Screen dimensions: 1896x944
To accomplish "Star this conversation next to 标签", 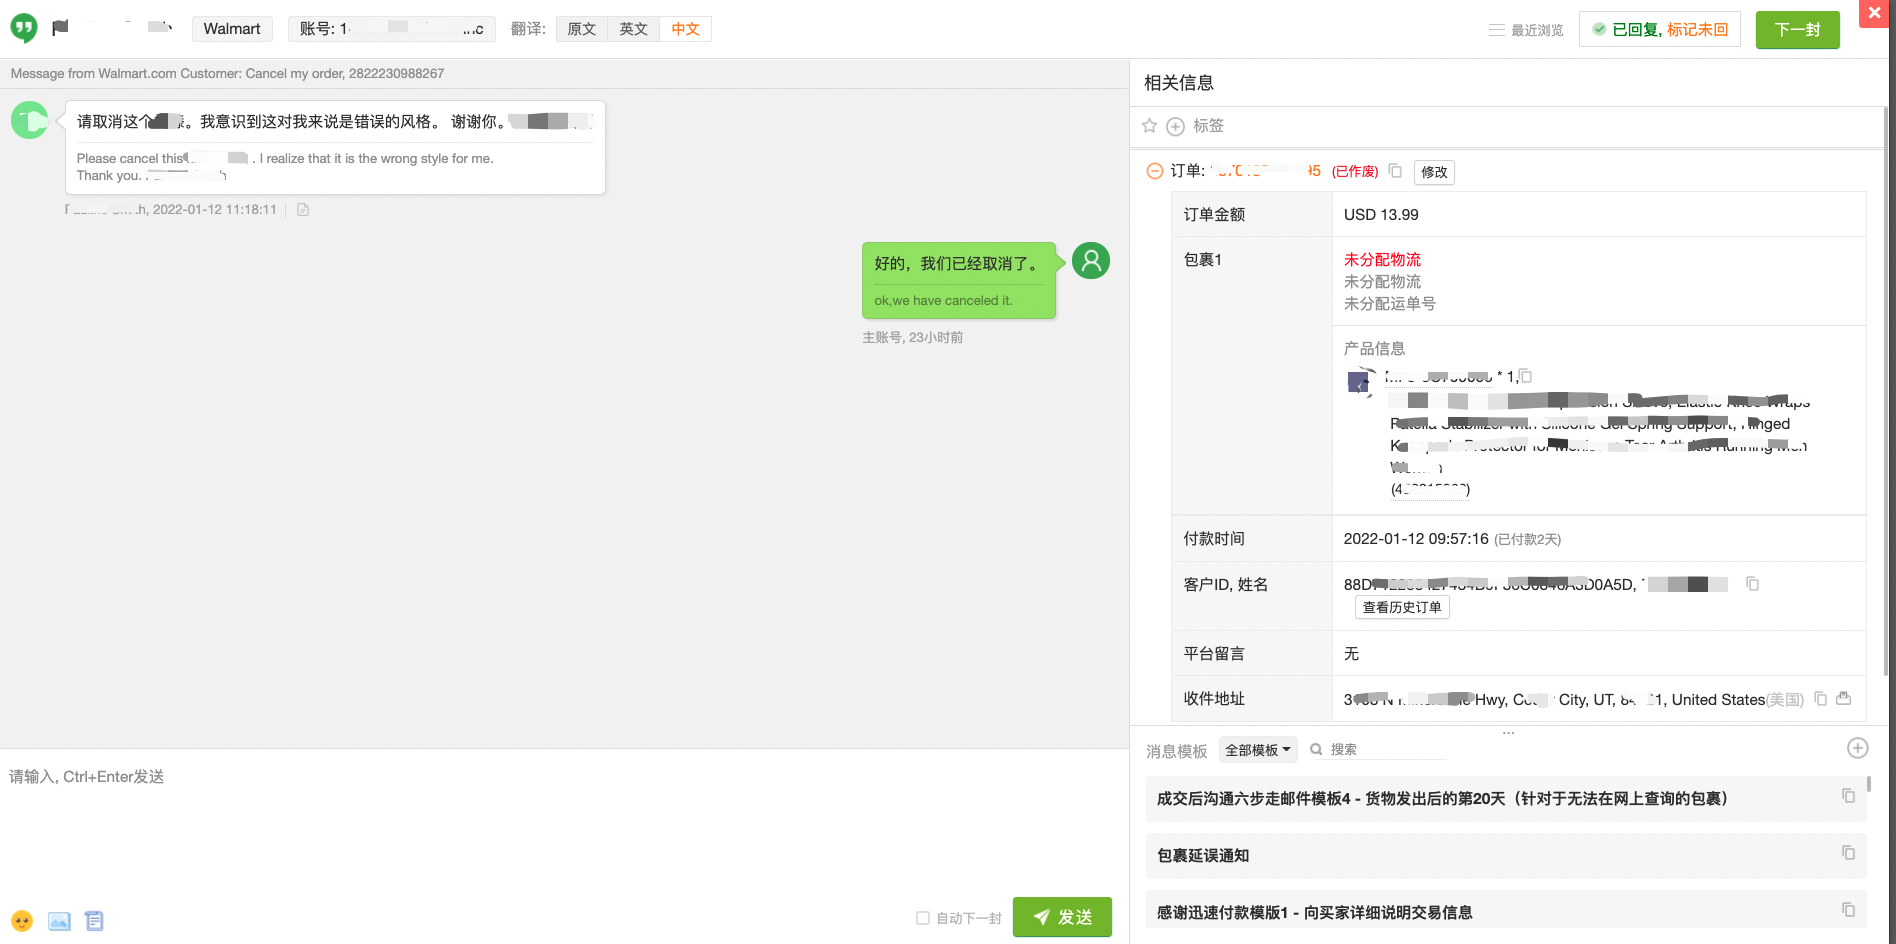I will click(x=1149, y=125).
